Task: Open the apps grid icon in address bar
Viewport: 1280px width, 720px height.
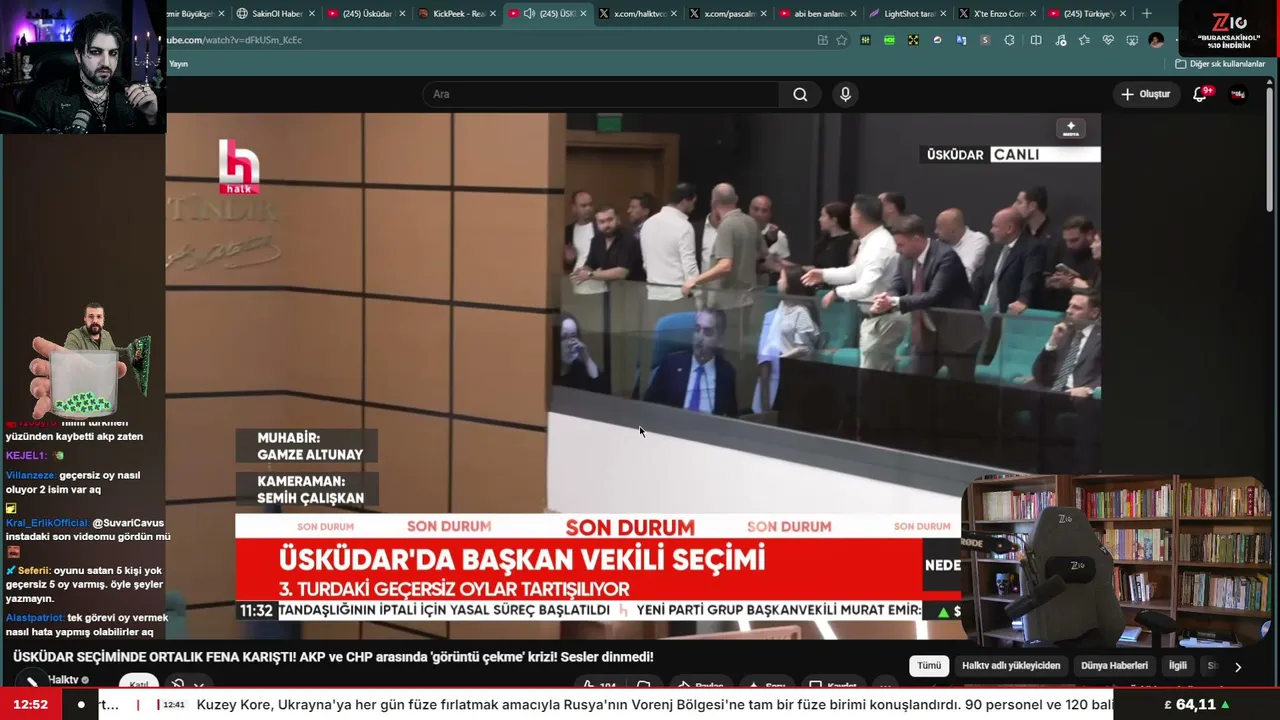Action: pos(822,40)
